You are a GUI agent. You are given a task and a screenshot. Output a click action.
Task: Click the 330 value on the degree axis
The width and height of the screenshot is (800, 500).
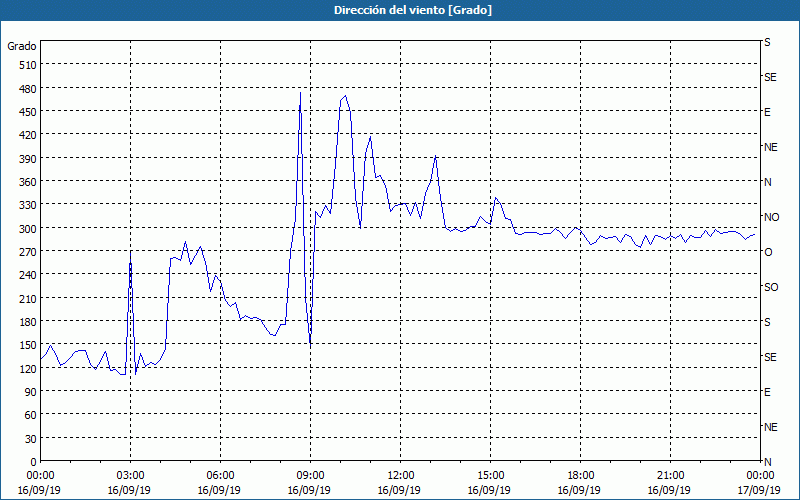click(28, 205)
